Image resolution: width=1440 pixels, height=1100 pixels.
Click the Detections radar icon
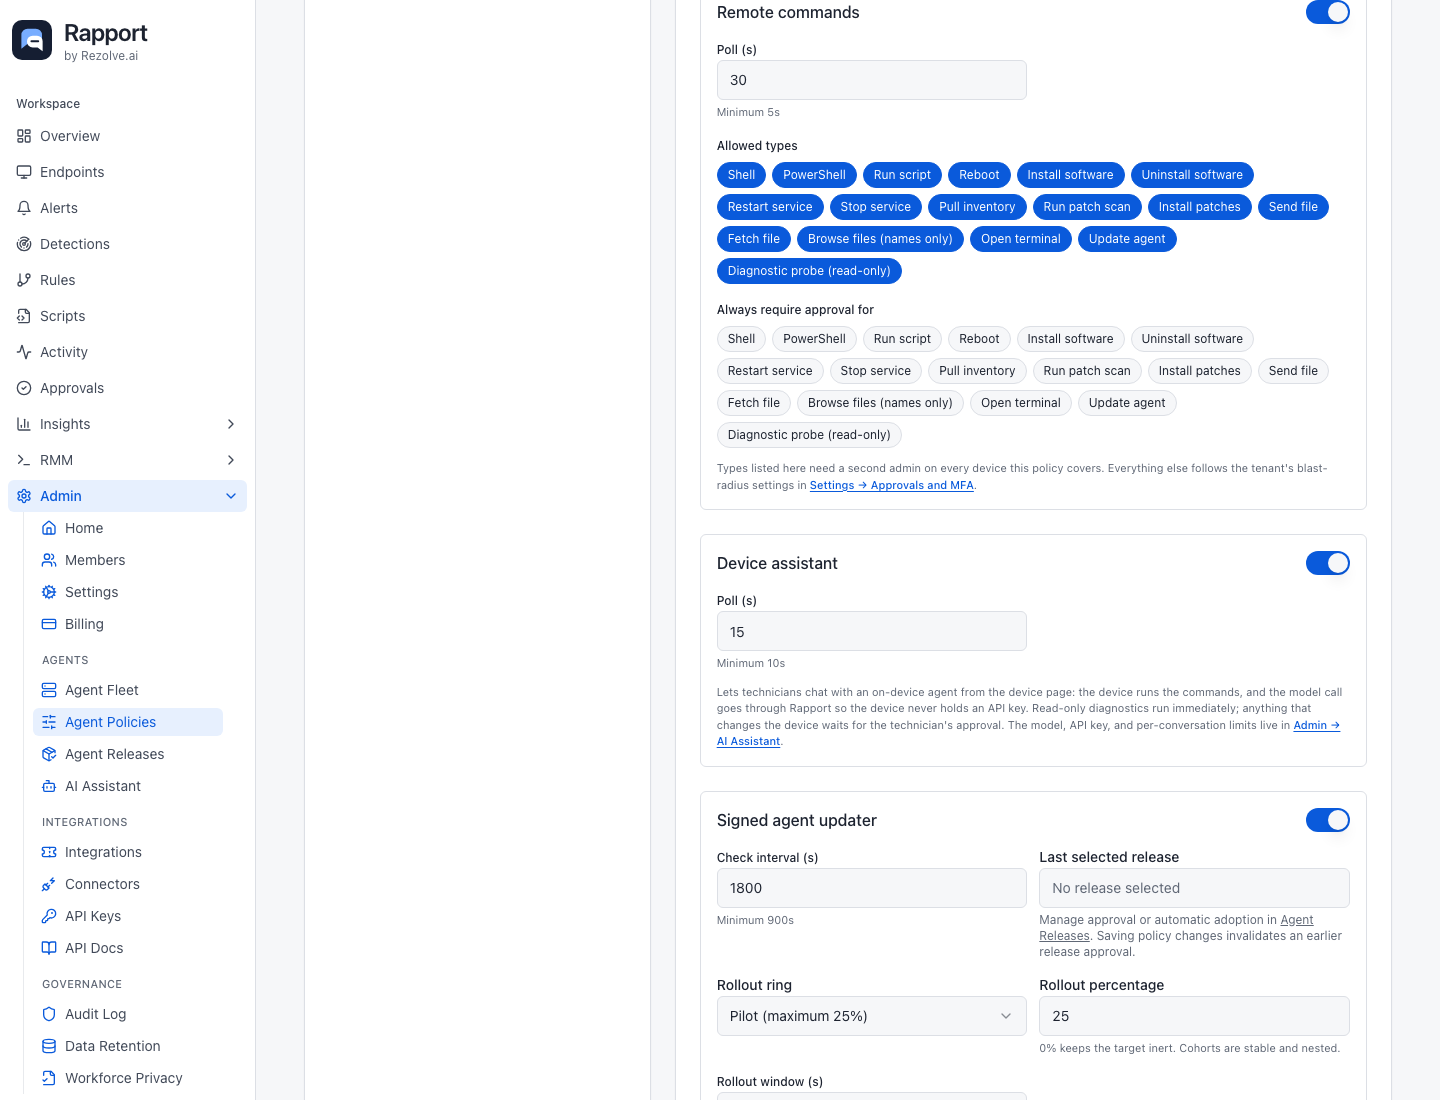(24, 244)
